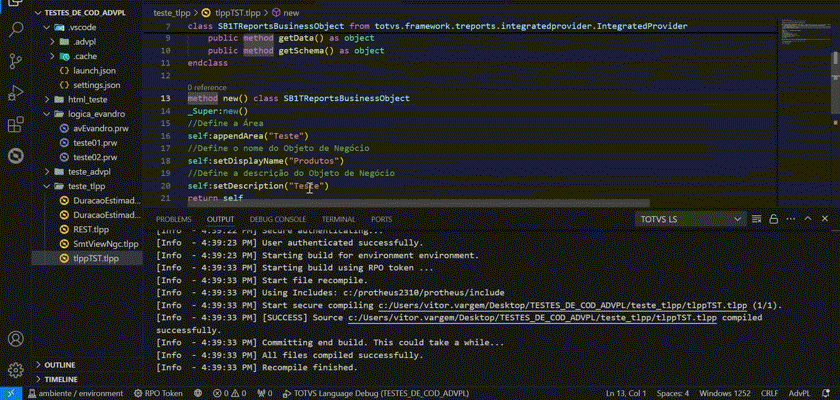Open start secure compiling tlppTST.tlpp path link
This screenshot has height=400, width=840.
point(562,306)
